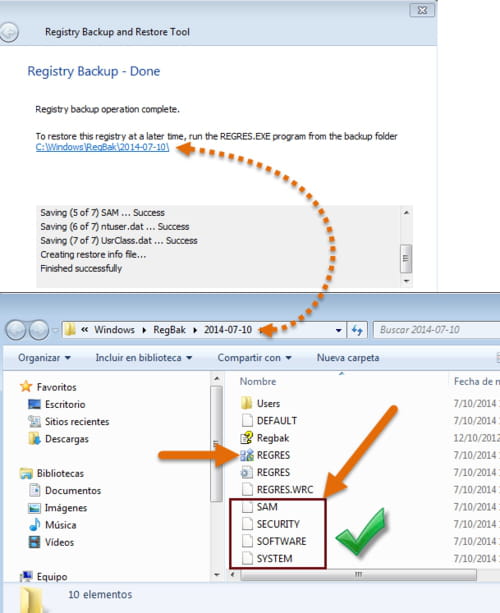This screenshot has height=613, width=500.
Task: Click the backup log scrollbar thumb
Action: [406, 258]
